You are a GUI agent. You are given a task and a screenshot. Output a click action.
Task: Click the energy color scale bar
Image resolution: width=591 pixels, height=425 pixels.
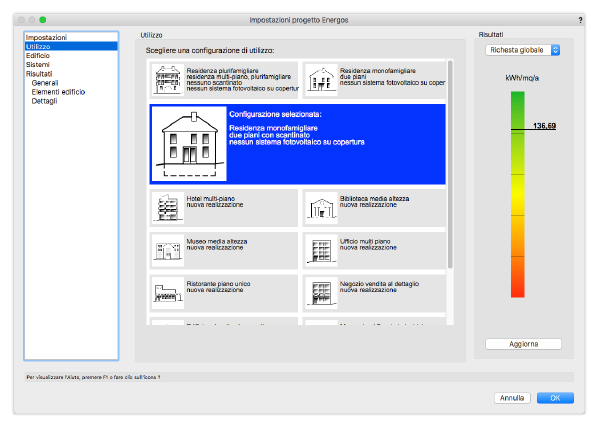point(518,194)
